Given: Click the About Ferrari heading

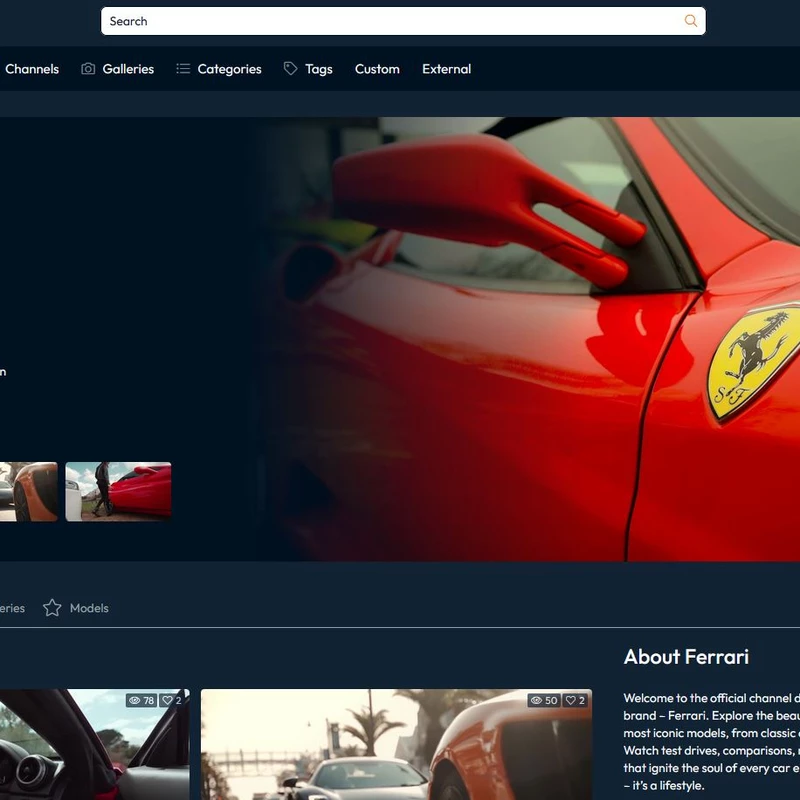Looking at the screenshot, I should pos(686,657).
